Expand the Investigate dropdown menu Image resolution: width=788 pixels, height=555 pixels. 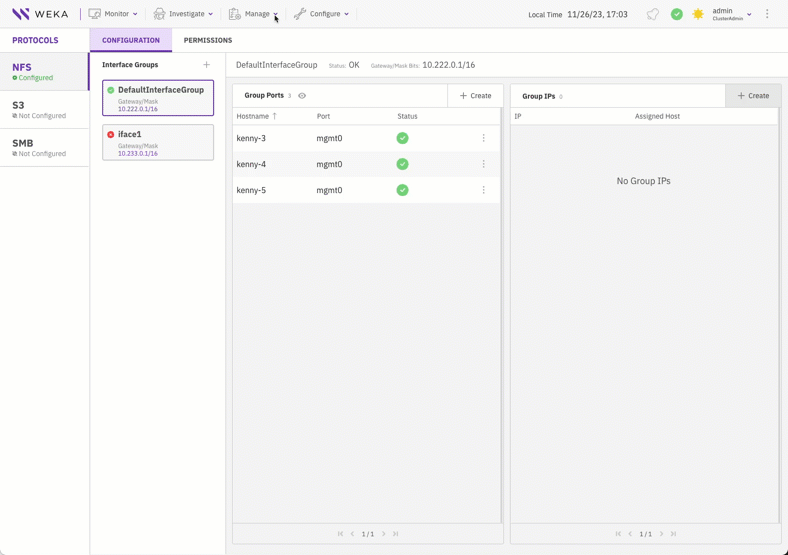(x=183, y=14)
